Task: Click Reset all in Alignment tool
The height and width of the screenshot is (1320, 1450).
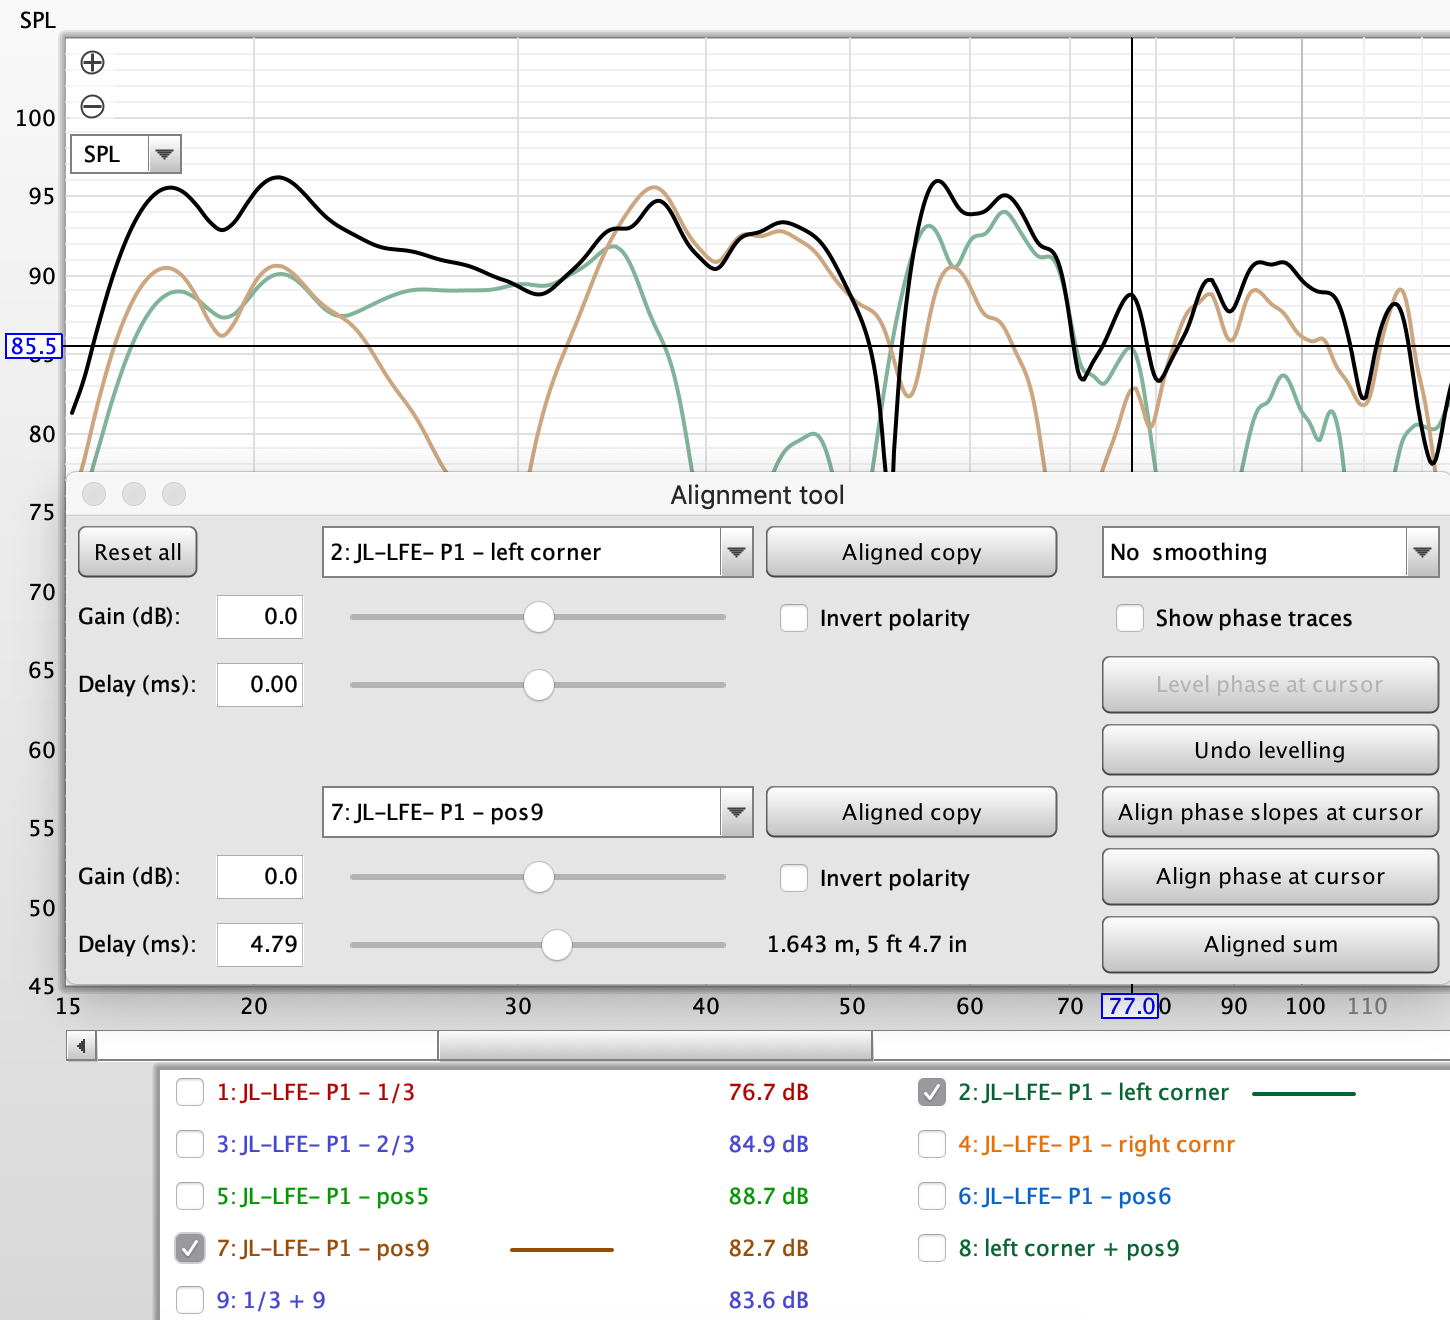Action: click(x=138, y=552)
